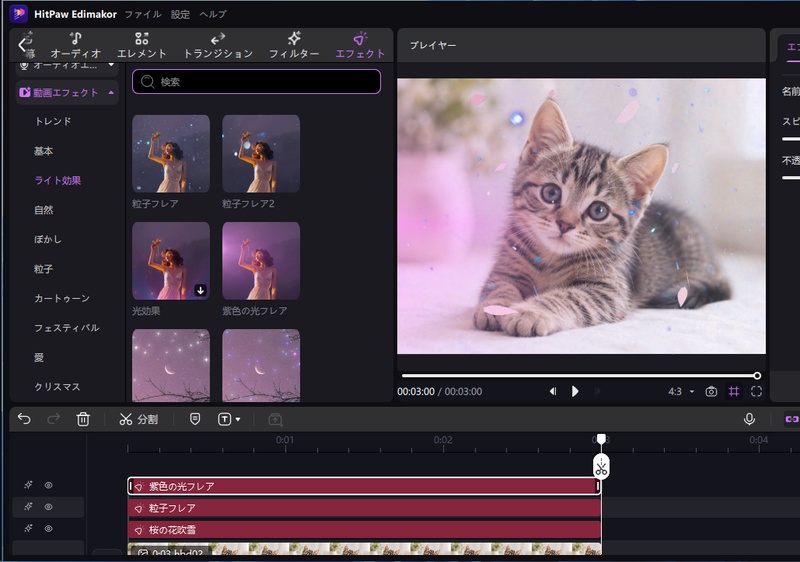Click the effect icon of 桜の花吹雪 track
Viewport: 800px width, 562px height.
[x=28, y=528]
